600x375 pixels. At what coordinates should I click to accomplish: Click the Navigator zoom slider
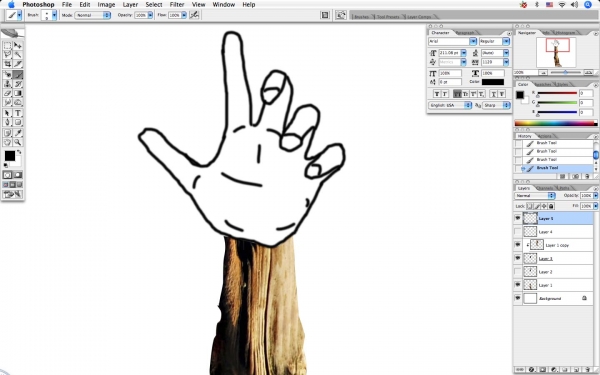tap(566, 72)
